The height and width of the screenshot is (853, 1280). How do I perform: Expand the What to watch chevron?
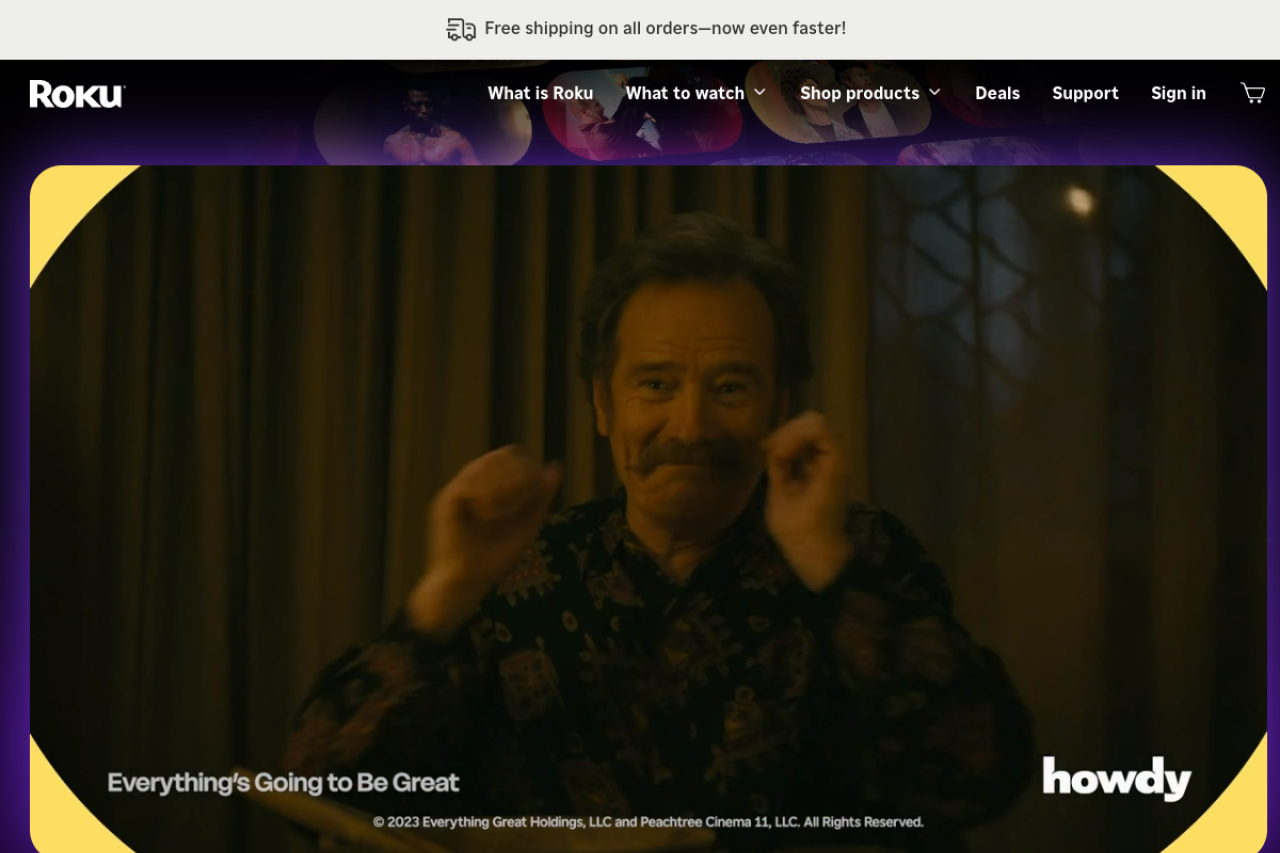coord(760,93)
